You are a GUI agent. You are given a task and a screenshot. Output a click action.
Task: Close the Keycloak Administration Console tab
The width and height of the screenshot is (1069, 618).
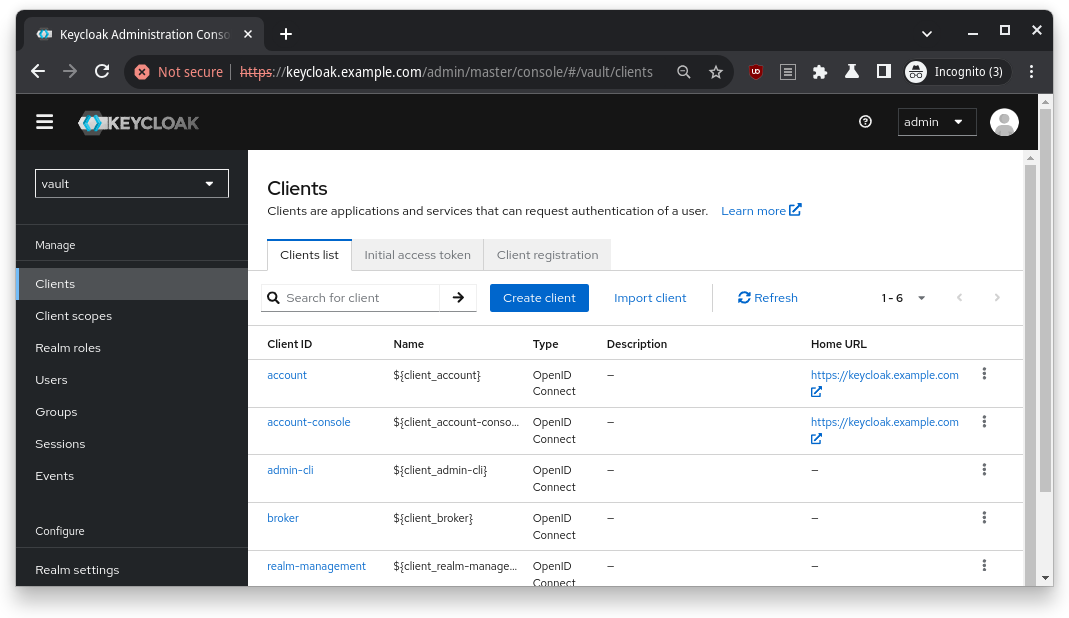(248, 34)
